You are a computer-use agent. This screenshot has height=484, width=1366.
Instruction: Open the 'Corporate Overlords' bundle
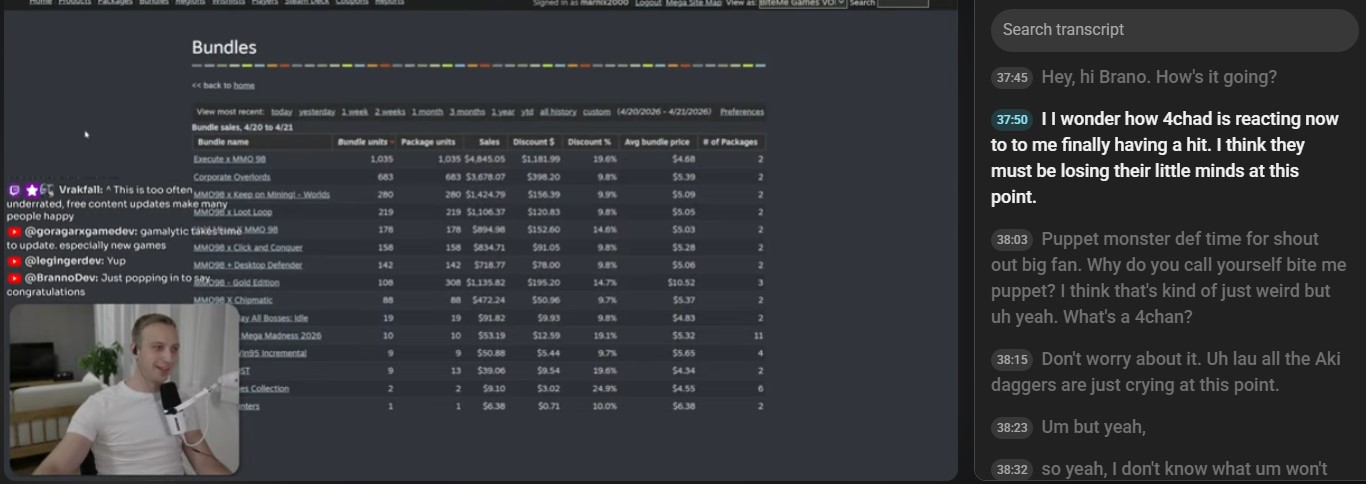pos(232,177)
